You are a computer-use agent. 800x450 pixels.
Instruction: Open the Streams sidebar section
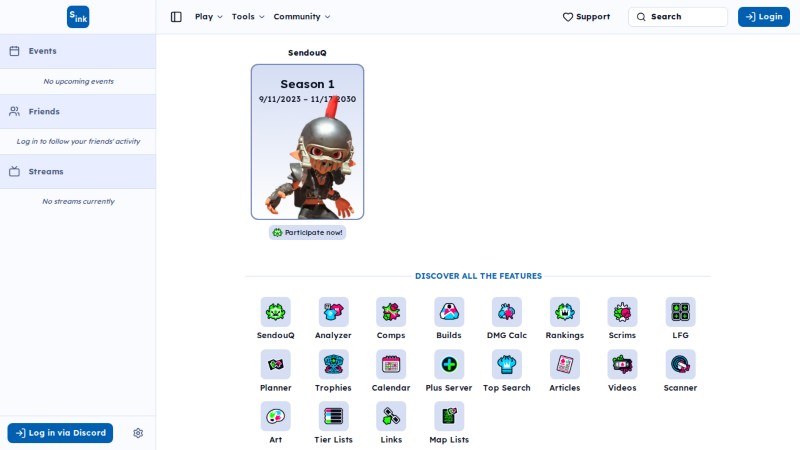(x=78, y=171)
